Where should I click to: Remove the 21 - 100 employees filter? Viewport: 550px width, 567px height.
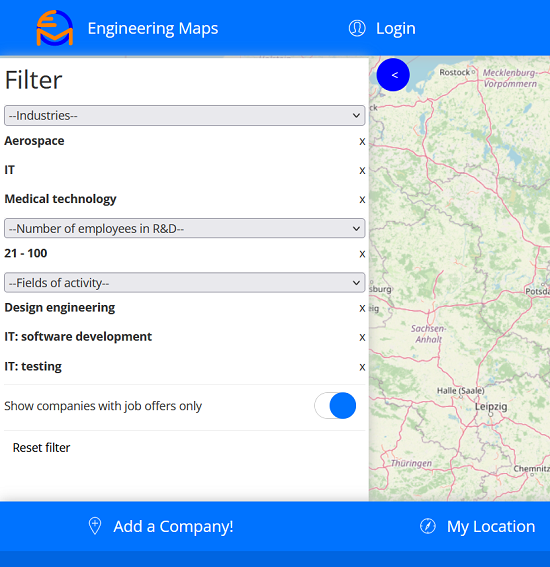pyautogui.click(x=362, y=254)
